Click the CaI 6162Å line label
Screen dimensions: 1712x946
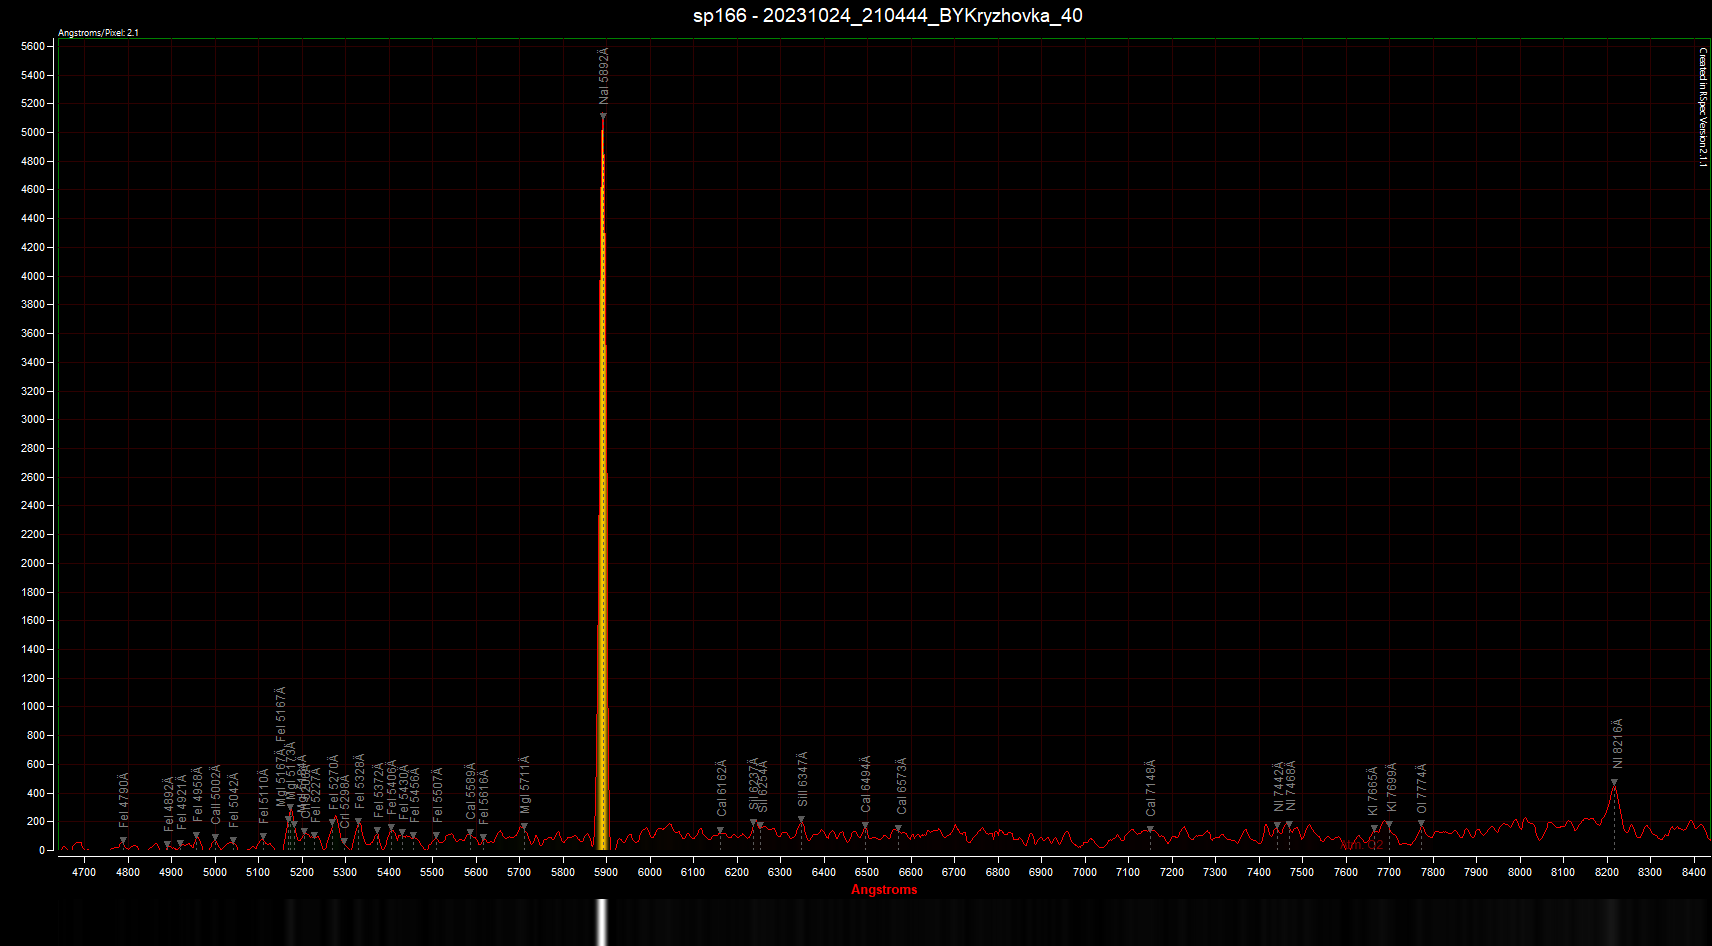coord(722,788)
